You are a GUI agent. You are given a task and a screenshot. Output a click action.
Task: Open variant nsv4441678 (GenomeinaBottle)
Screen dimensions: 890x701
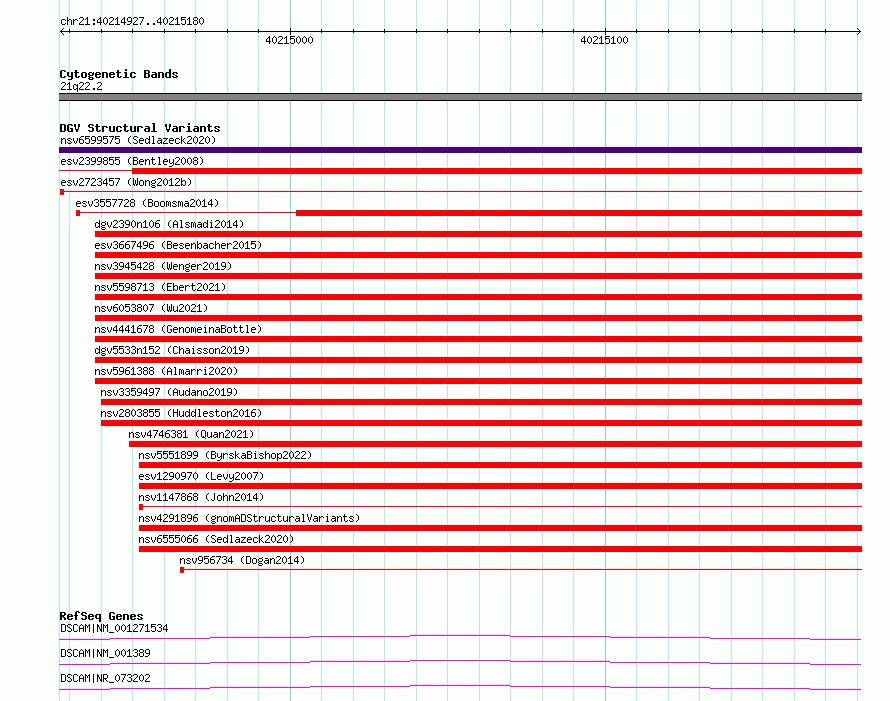(x=178, y=329)
